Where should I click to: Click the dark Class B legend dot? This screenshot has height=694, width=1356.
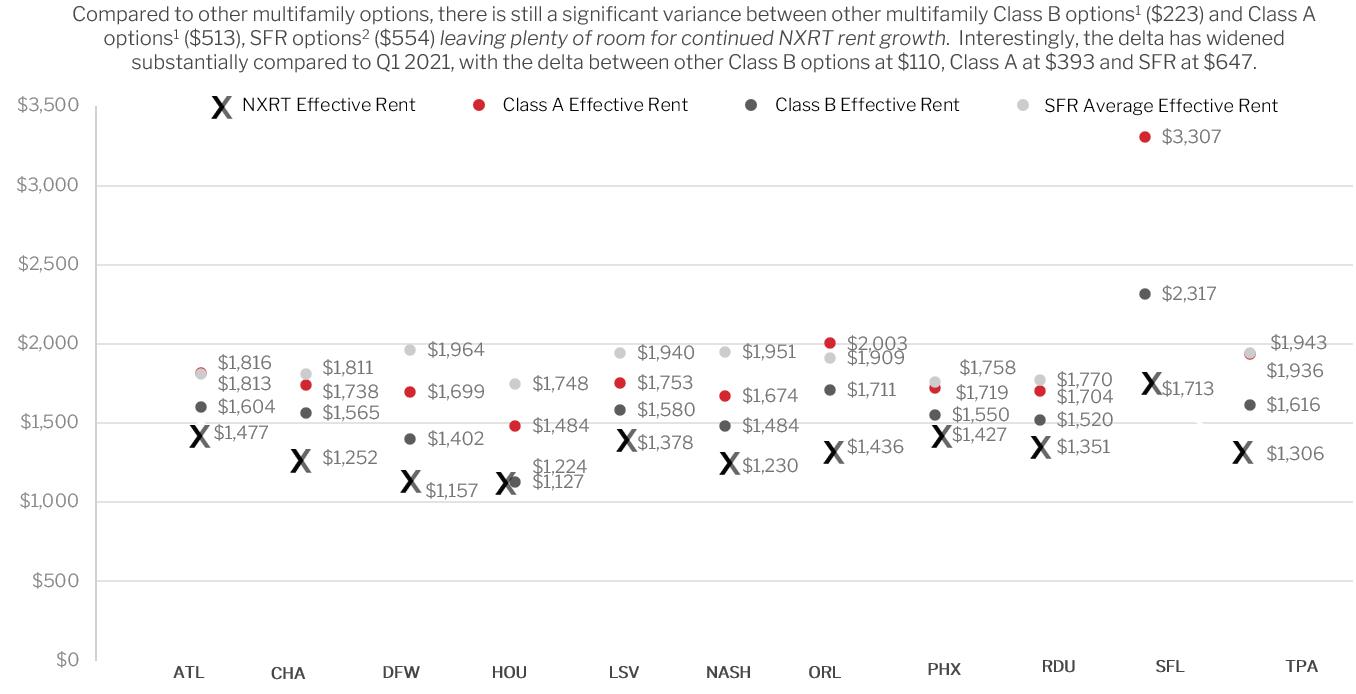coord(751,105)
